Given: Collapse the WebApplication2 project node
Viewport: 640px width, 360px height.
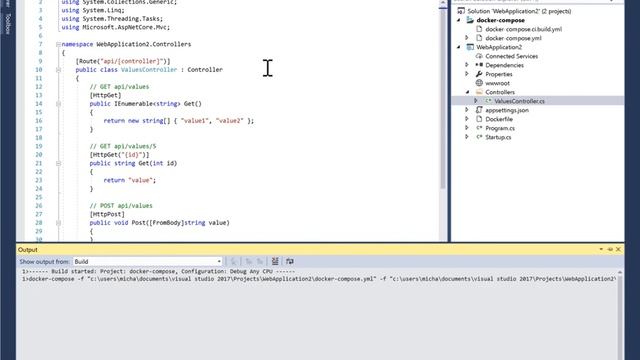Looking at the screenshot, I should click(x=458, y=47).
